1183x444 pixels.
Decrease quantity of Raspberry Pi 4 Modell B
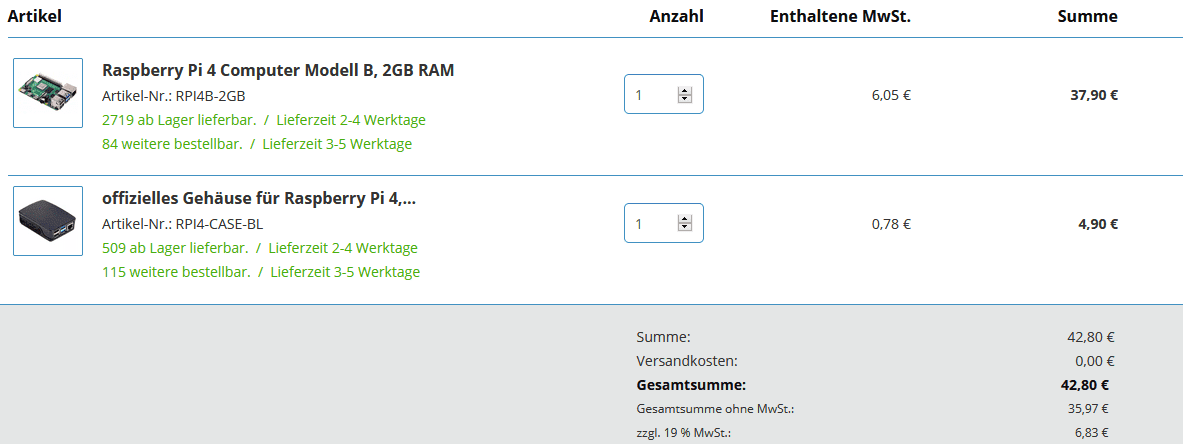pyautogui.click(x=685, y=99)
